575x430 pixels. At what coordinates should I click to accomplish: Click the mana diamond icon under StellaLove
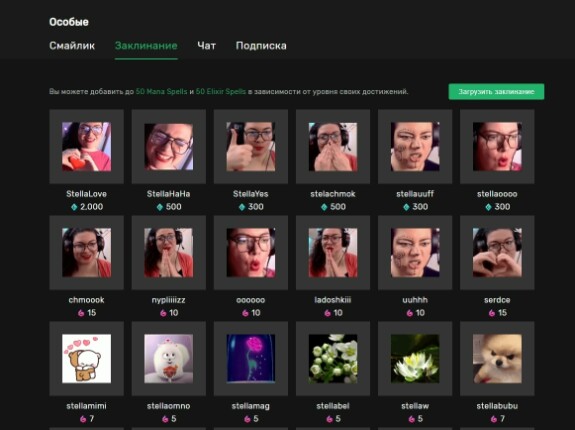point(74,207)
